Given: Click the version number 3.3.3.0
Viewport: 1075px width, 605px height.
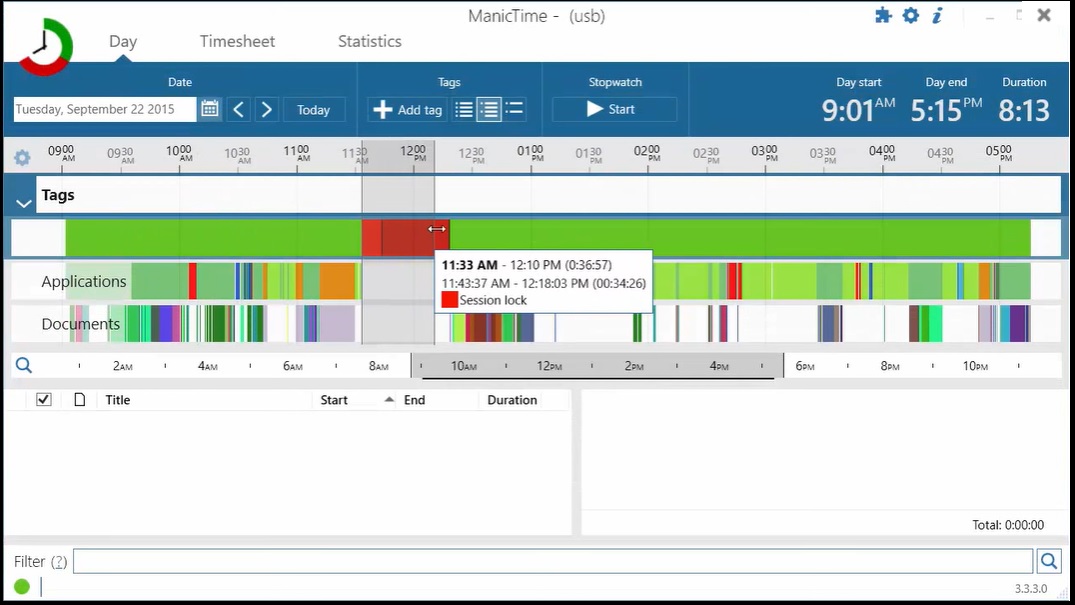Looking at the screenshot, I should click(1030, 589).
